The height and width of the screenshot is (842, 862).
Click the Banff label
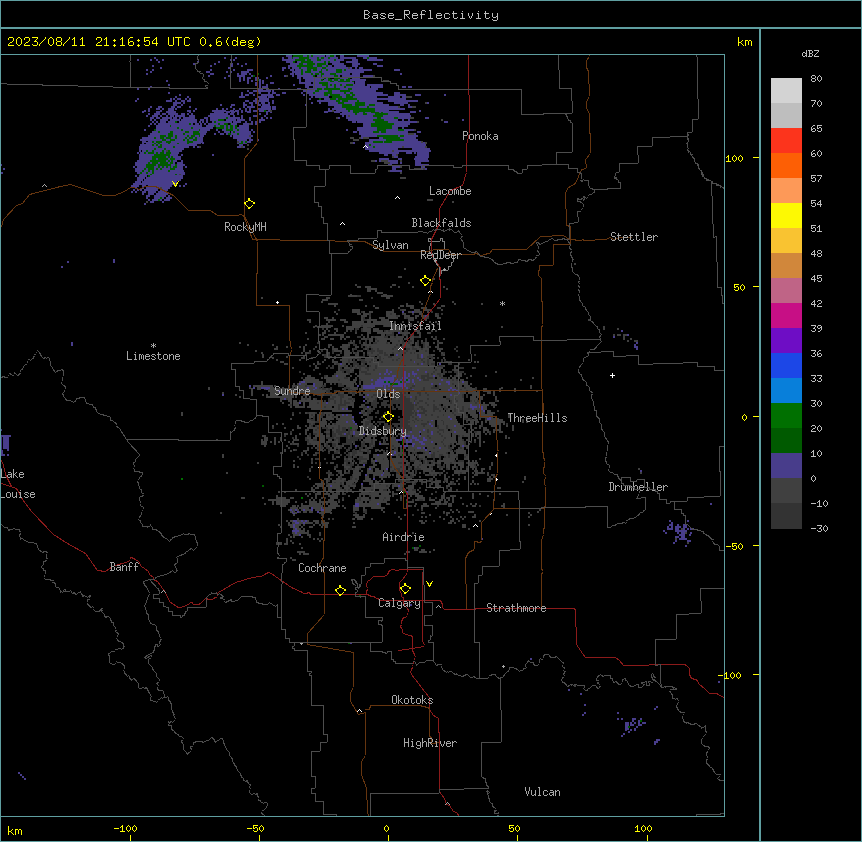(124, 567)
